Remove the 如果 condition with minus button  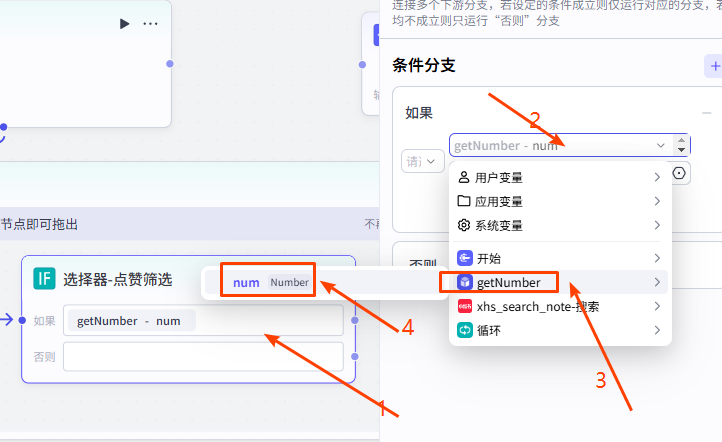point(707,113)
